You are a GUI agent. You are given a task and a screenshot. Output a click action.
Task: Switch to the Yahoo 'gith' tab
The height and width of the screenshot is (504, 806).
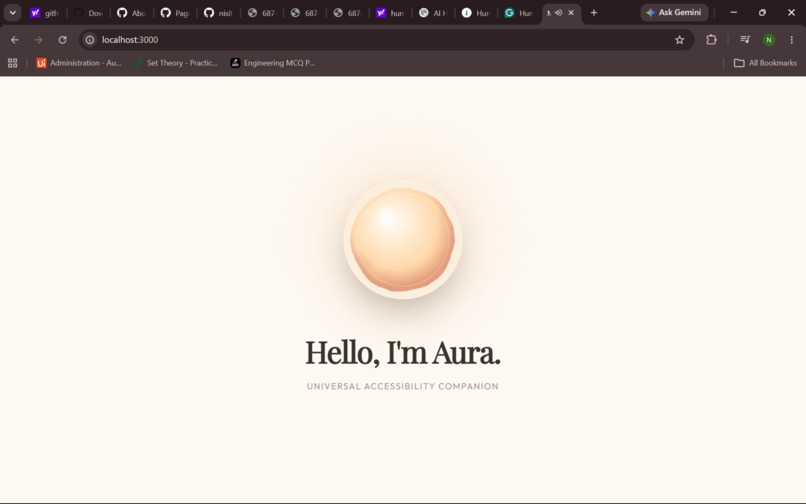(x=44, y=13)
